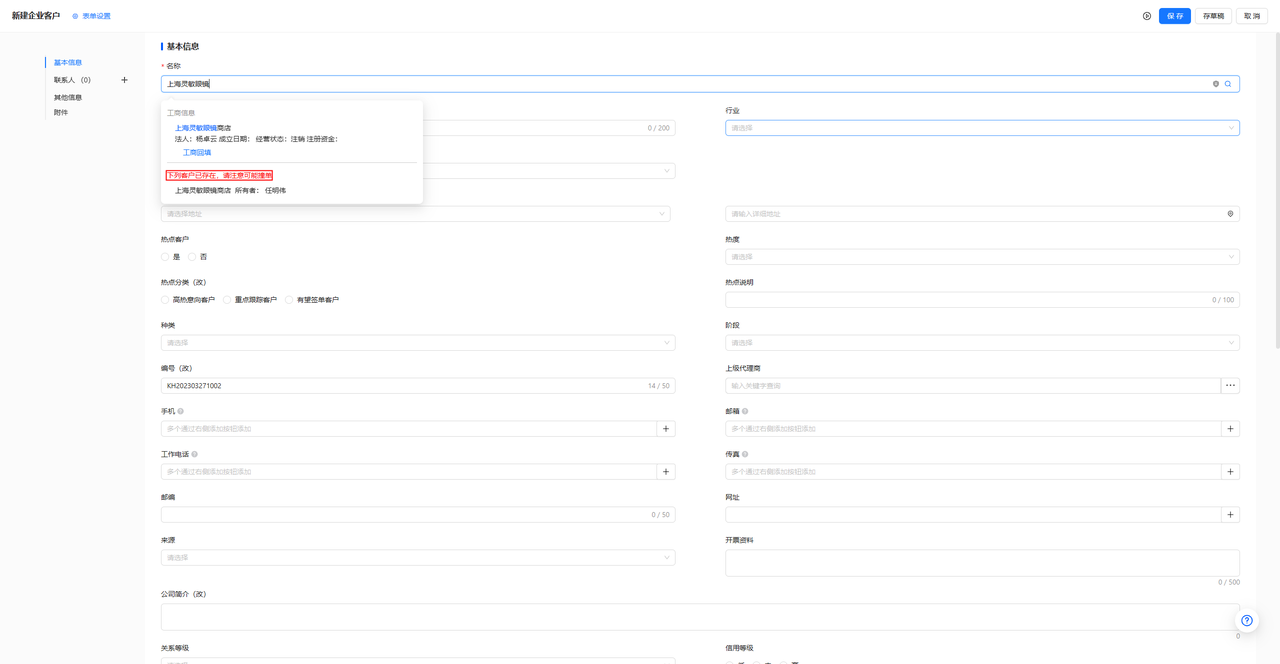This screenshot has width=1280, height=664.
Task: Click the blue 保存 button
Action: 1175,16
